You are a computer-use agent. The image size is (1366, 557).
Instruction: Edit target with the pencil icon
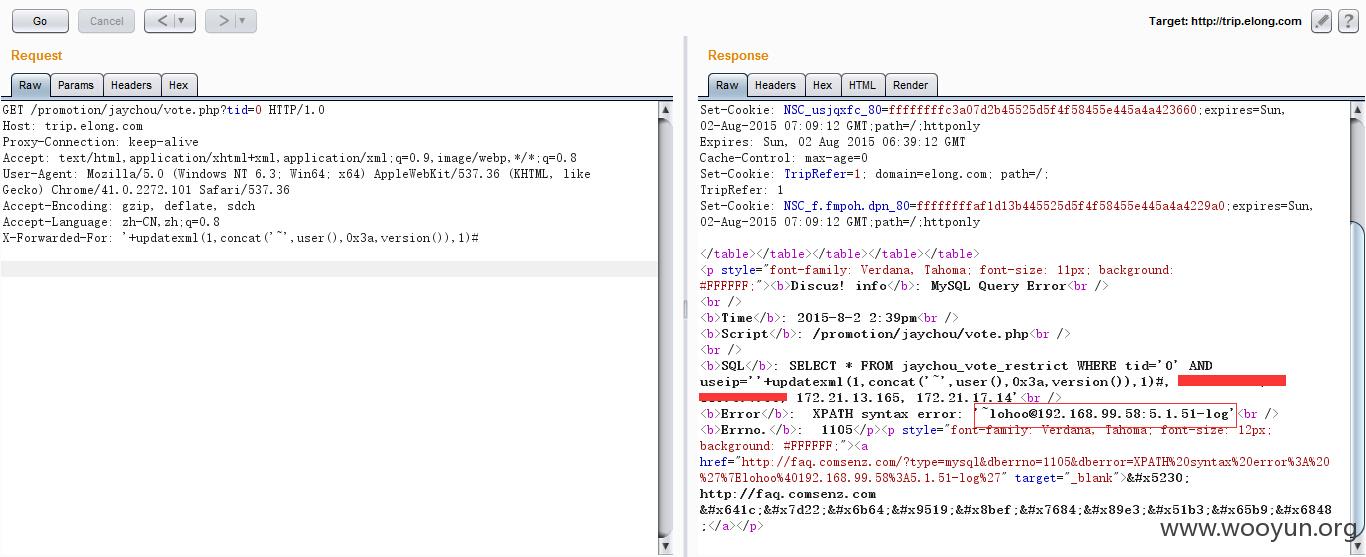1322,21
